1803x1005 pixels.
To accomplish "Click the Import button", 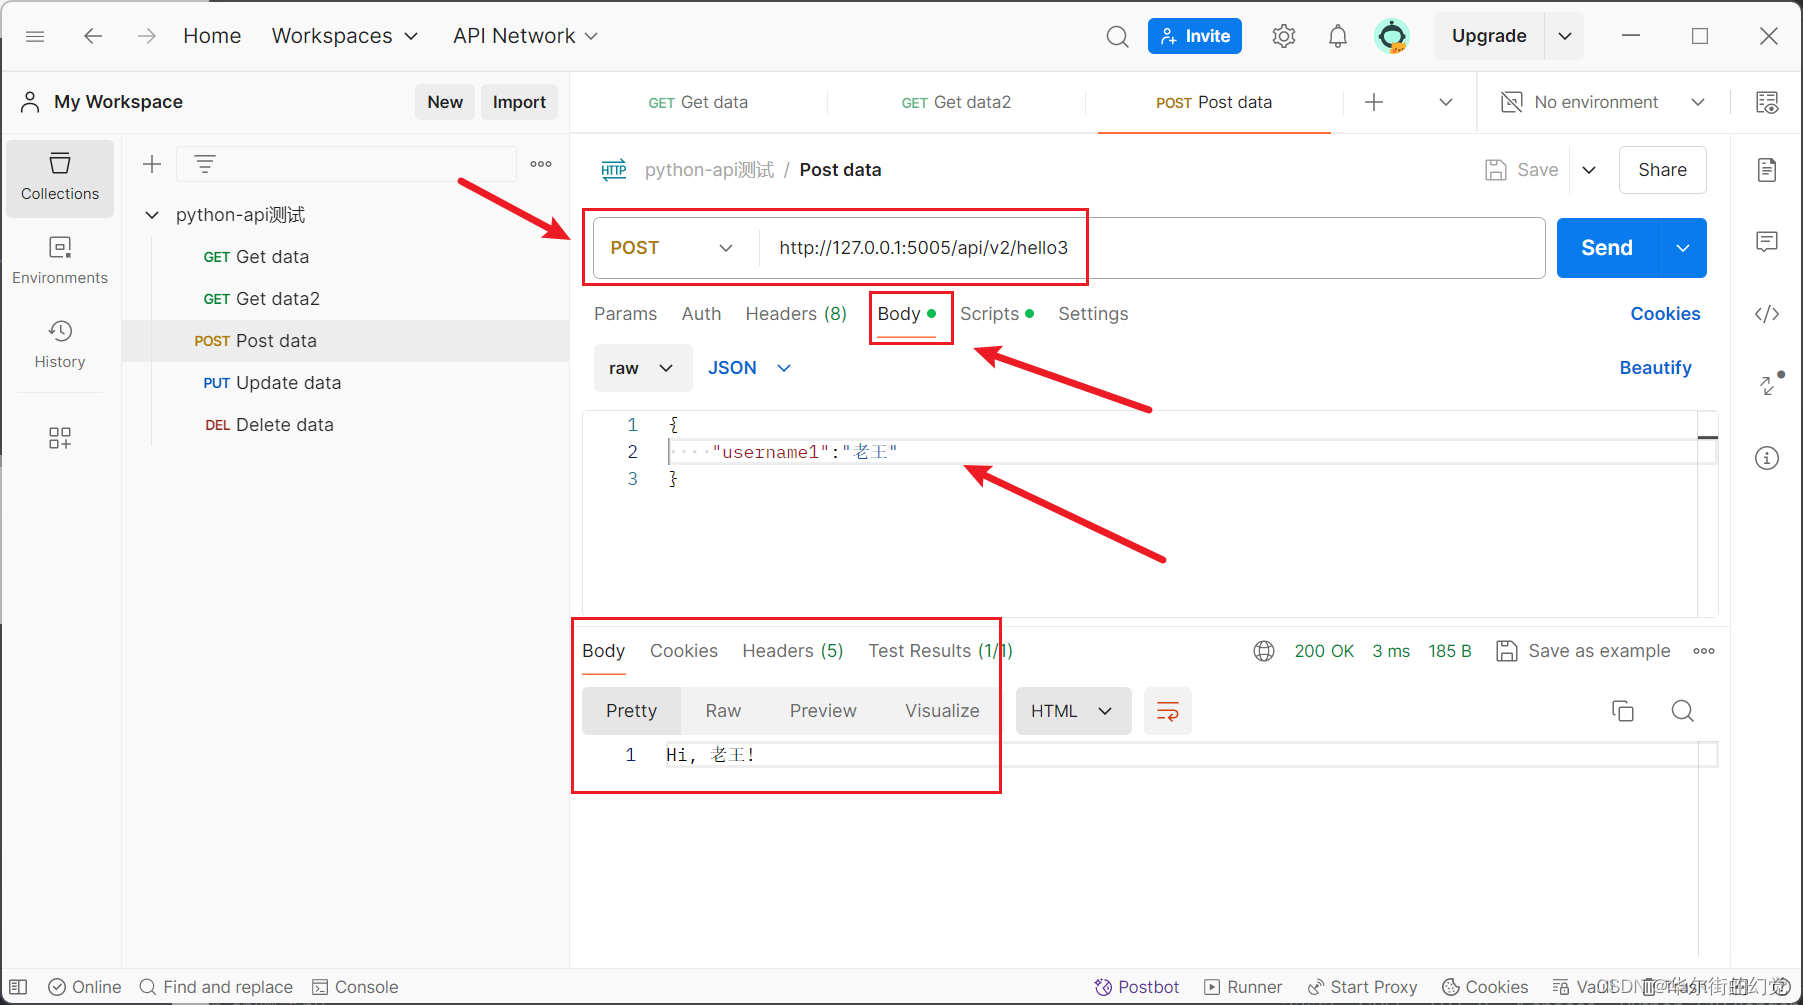I will pyautogui.click(x=519, y=102).
